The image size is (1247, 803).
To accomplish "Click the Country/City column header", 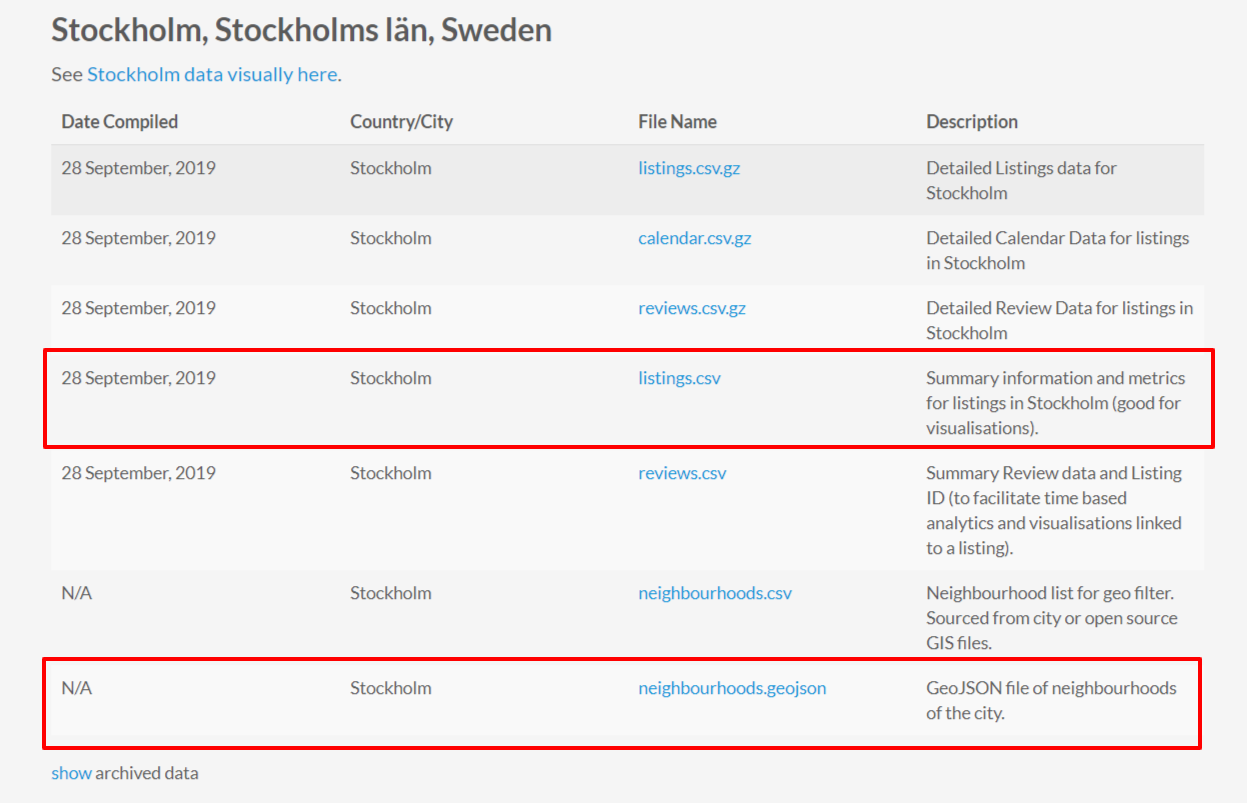I will (x=401, y=122).
